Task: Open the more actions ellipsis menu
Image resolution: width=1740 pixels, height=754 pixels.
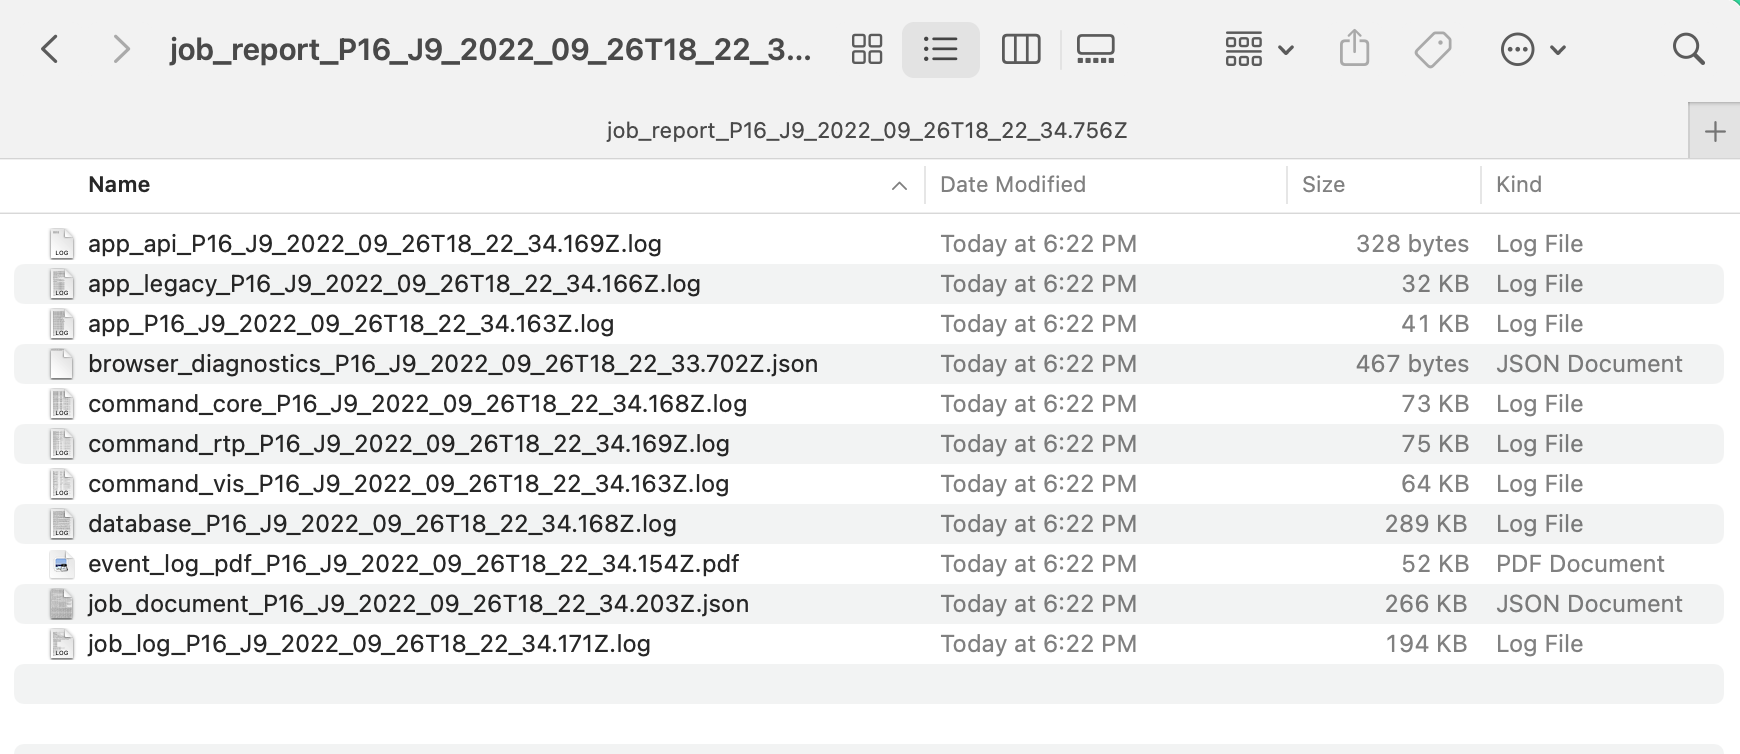Action: (1532, 49)
